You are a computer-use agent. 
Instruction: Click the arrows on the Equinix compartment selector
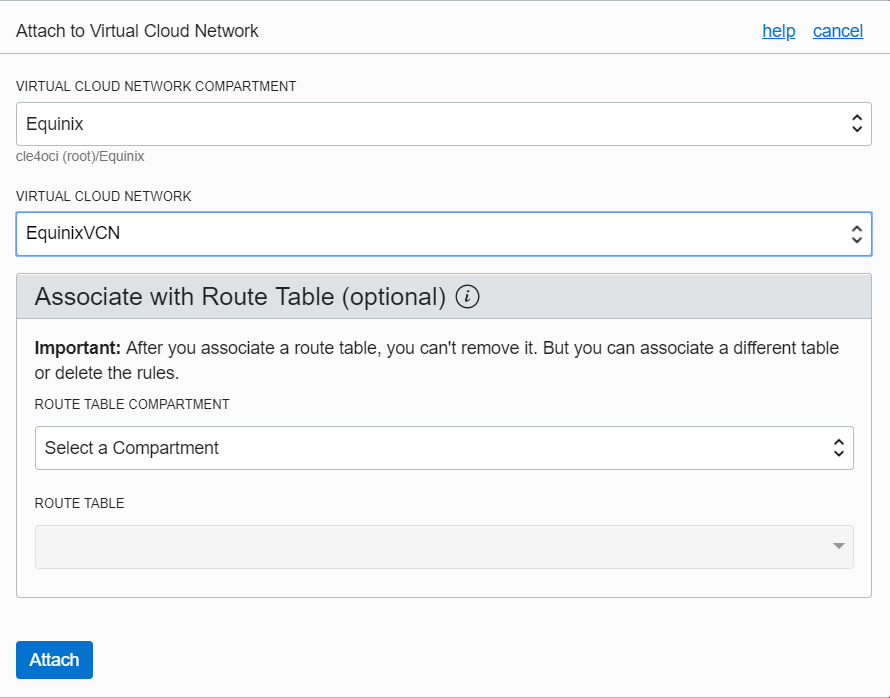(x=857, y=124)
